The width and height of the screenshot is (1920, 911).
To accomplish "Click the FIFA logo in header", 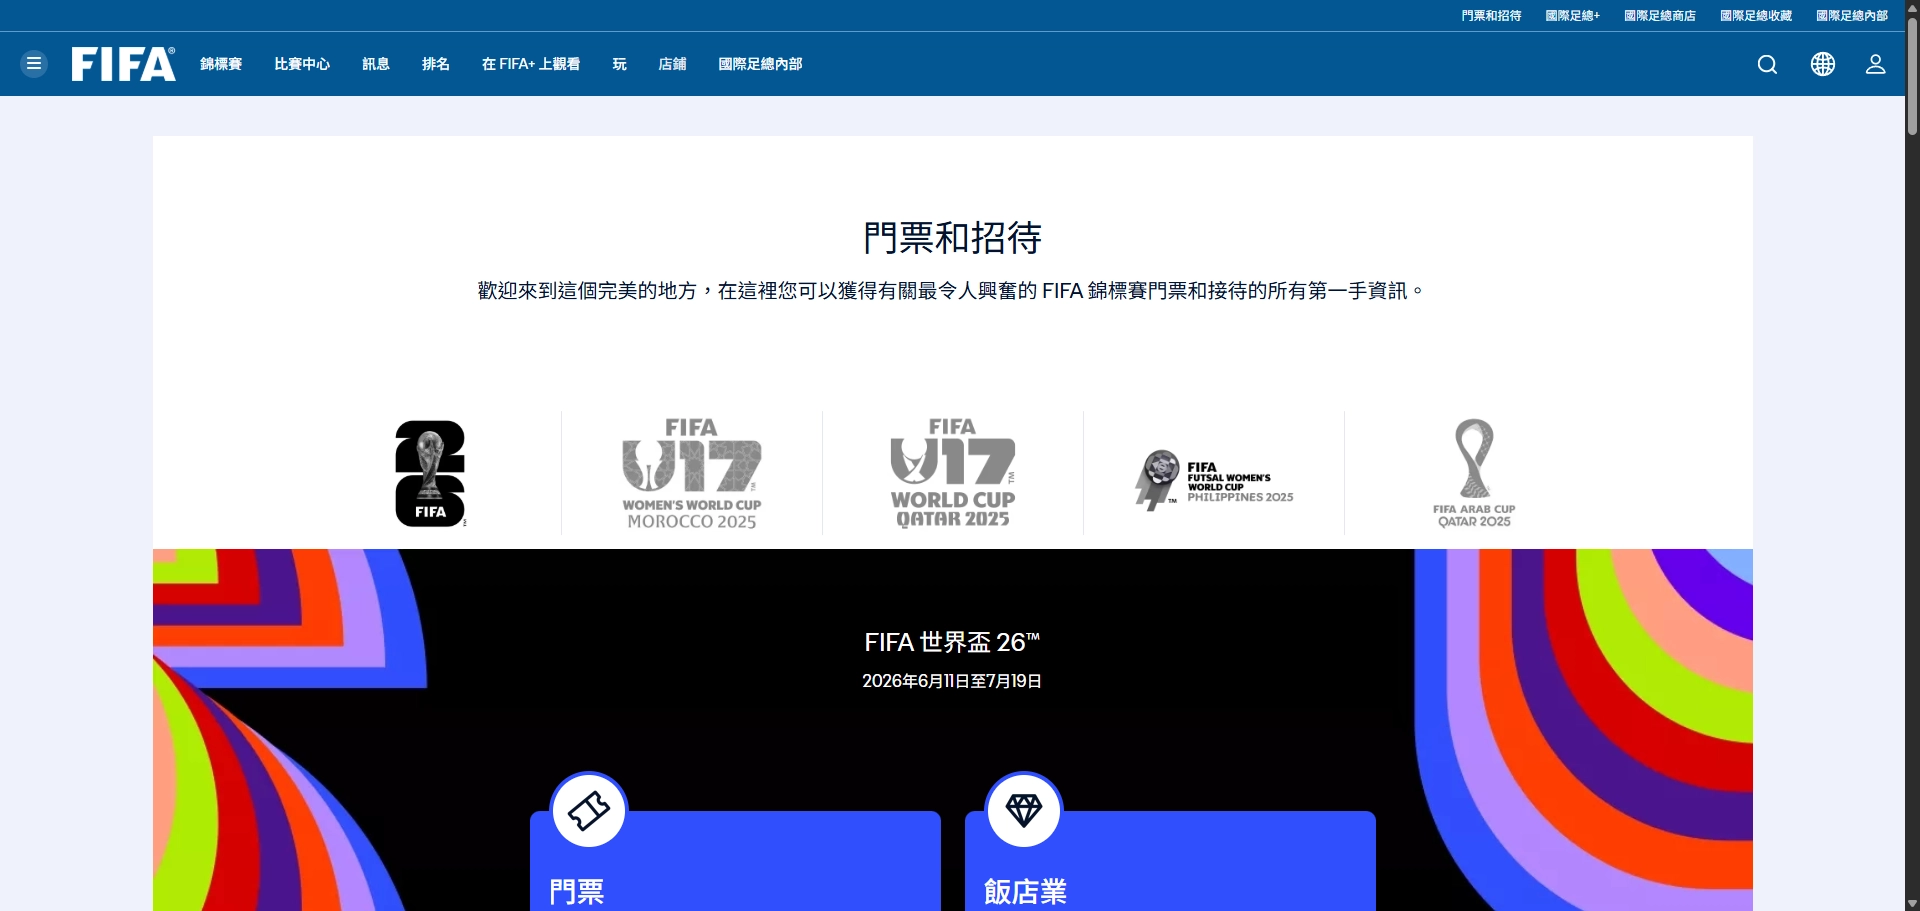I will [123, 64].
